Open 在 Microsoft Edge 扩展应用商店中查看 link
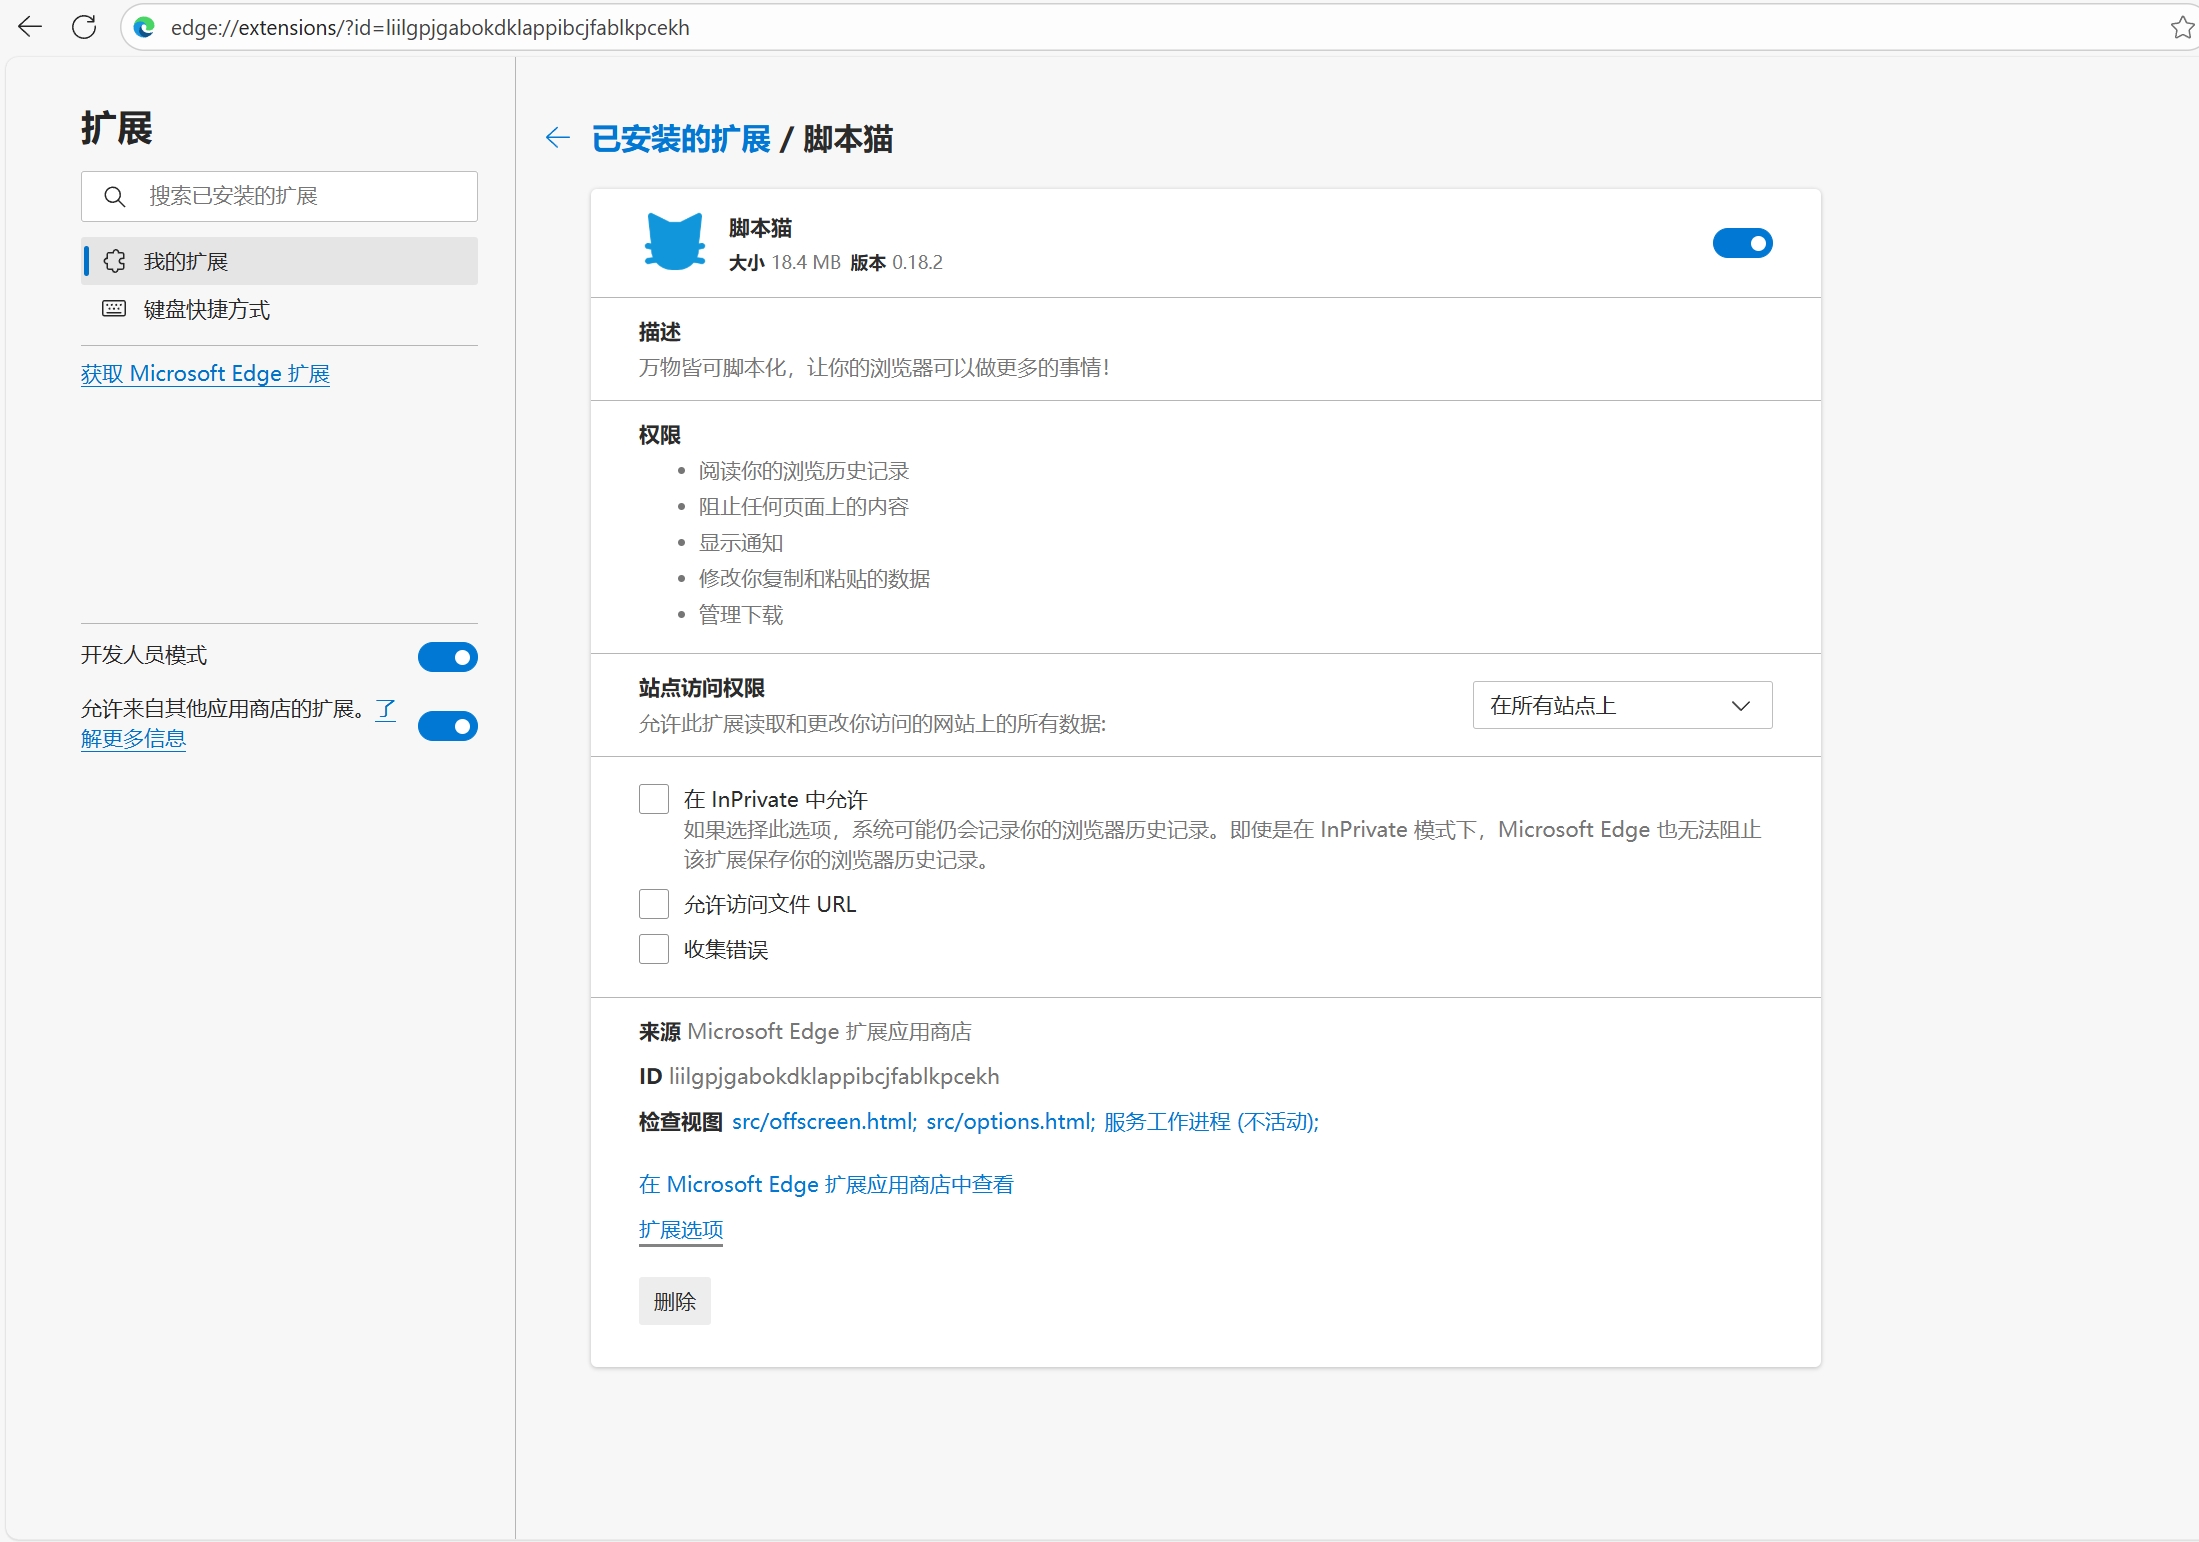The width and height of the screenshot is (2199, 1542). click(826, 1185)
